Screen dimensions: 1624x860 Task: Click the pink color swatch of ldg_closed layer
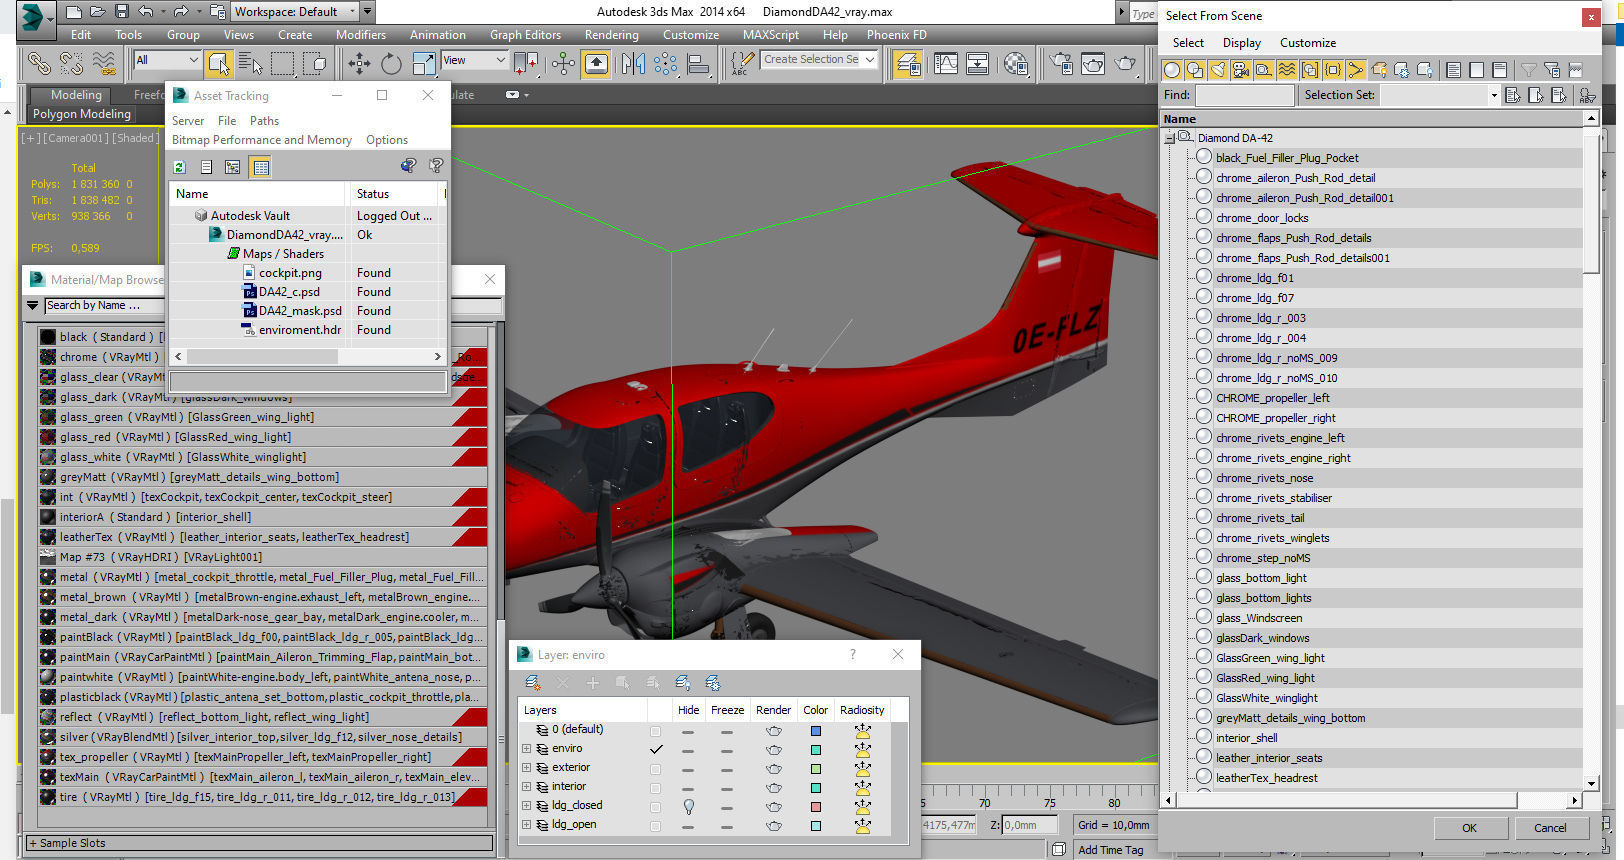[x=816, y=807]
